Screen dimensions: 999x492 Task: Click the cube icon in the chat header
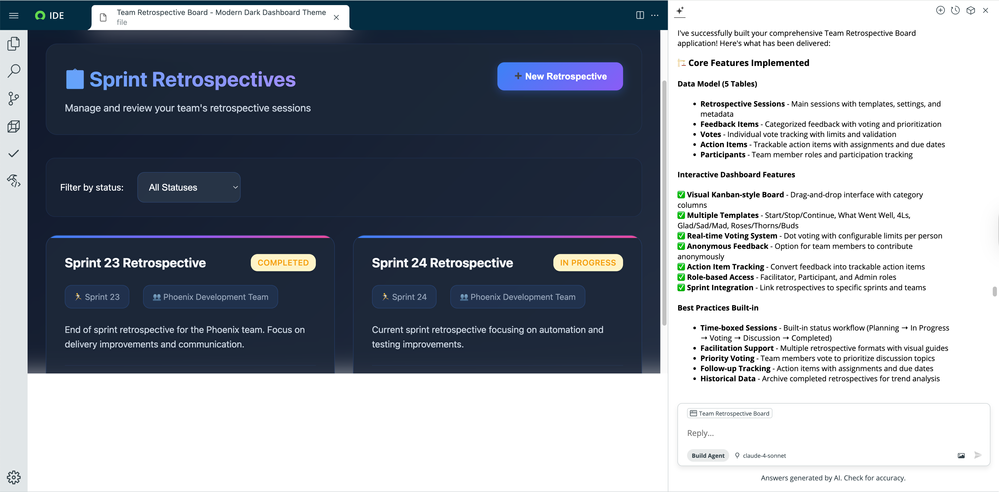[x=970, y=10]
